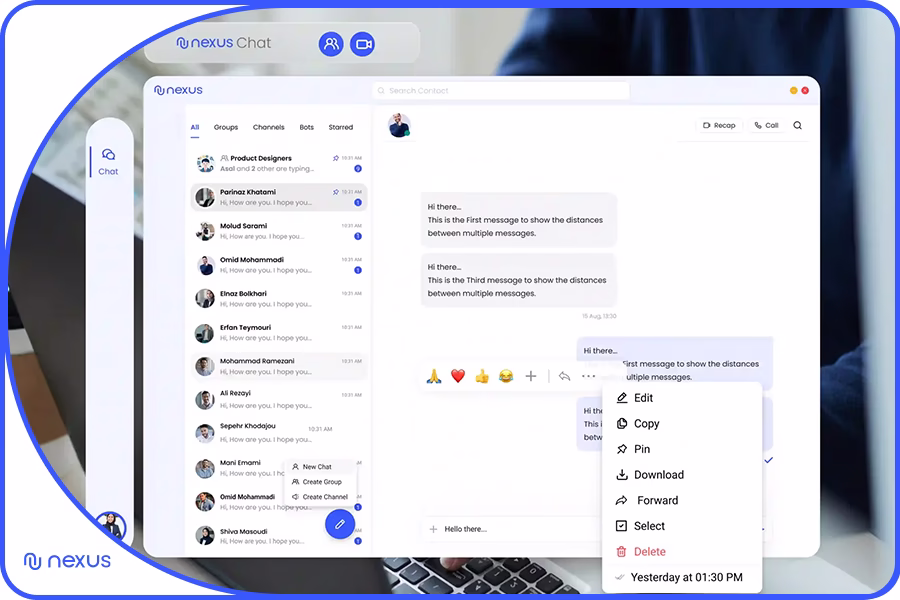Click the video call icon in header

point(362,44)
